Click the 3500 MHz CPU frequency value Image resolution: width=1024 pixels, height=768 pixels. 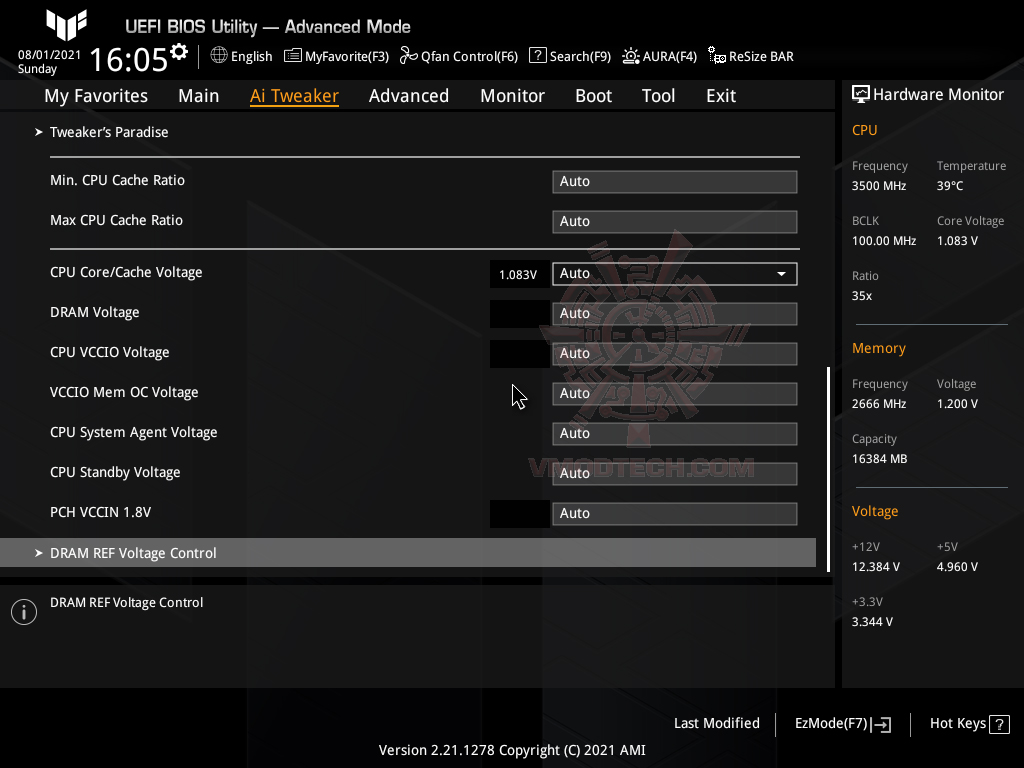879,186
